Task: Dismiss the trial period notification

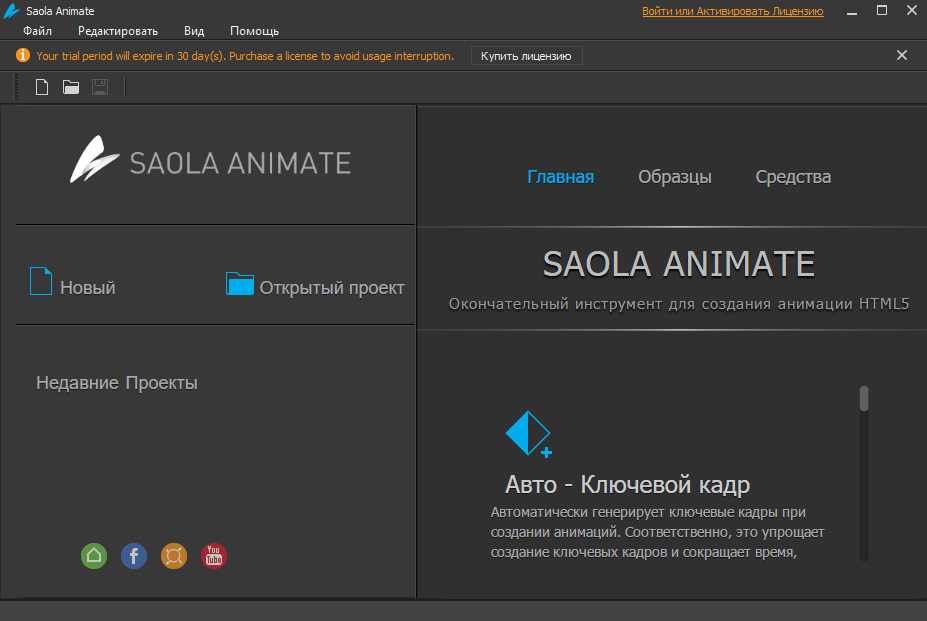Action: pos(901,55)
